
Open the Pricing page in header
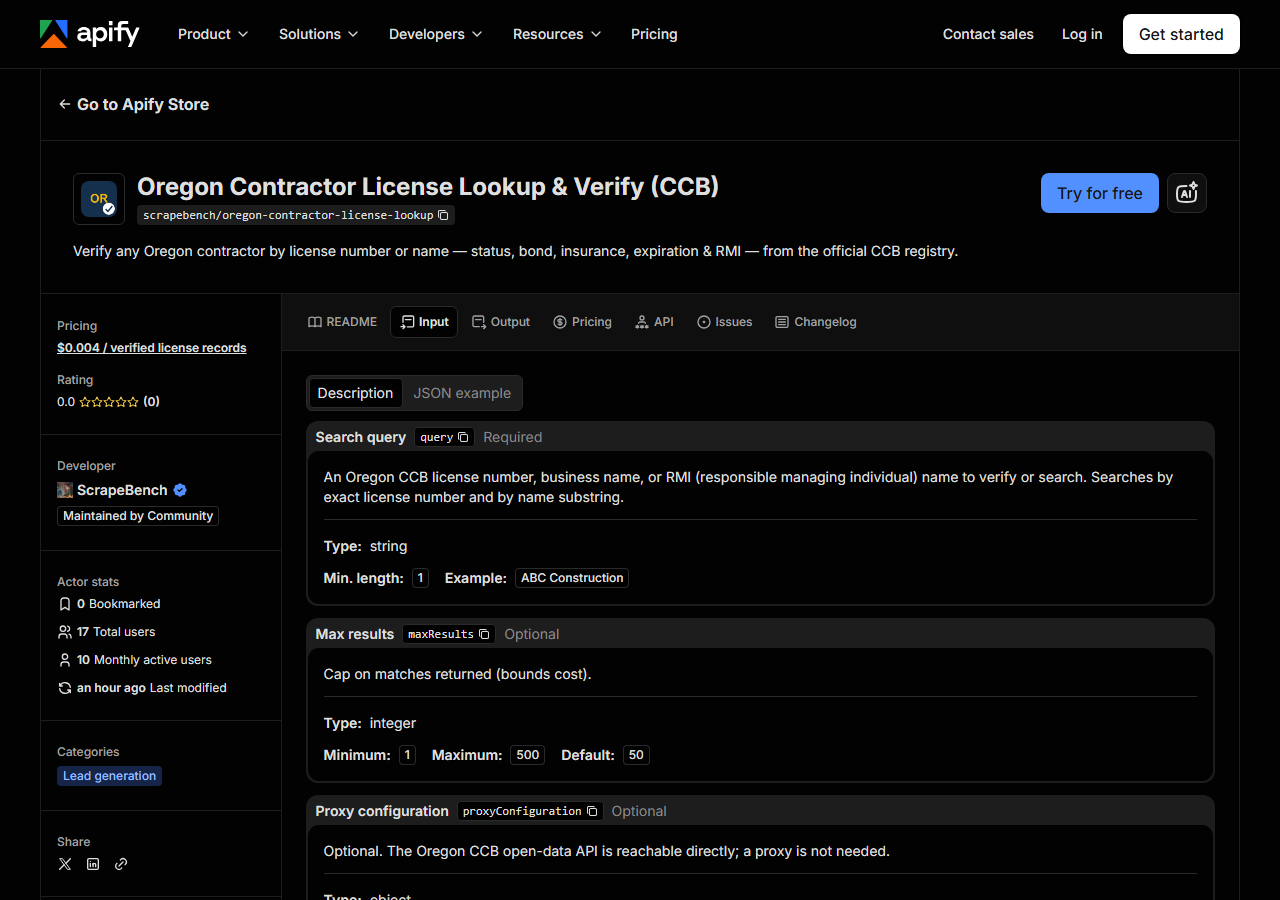coord(654,34)
